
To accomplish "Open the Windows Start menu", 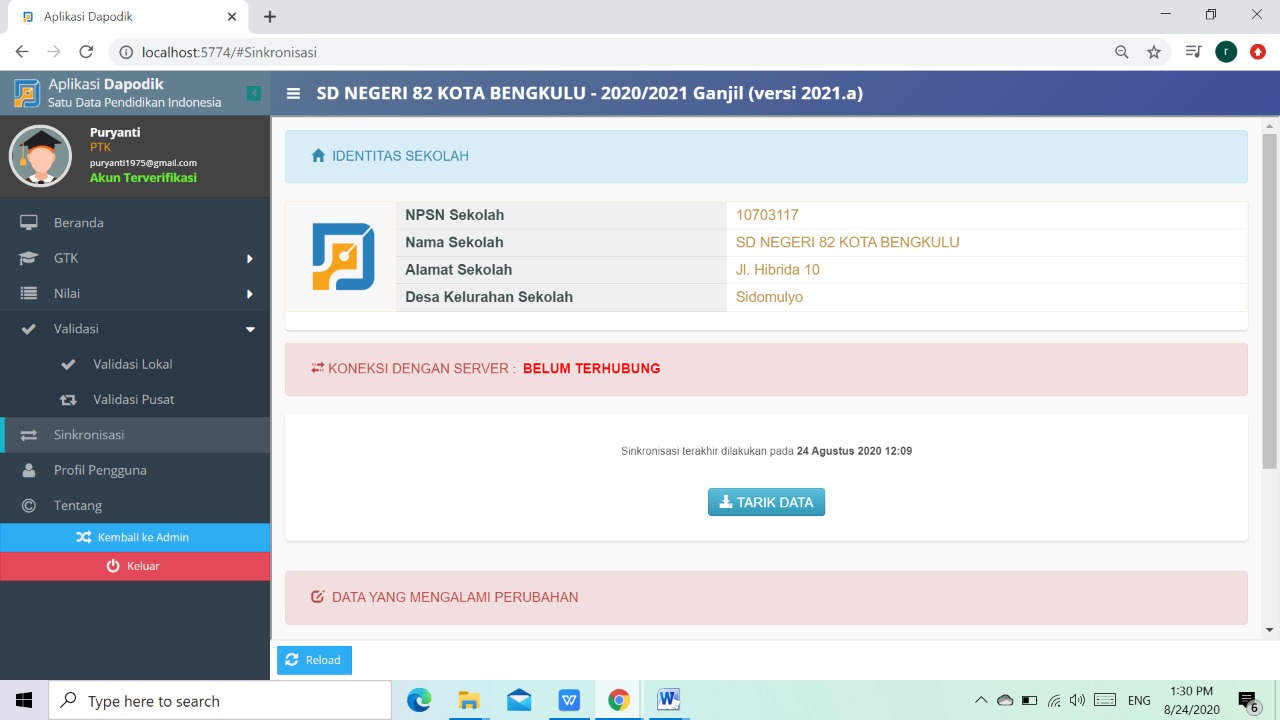I will [x=24, y=700].
